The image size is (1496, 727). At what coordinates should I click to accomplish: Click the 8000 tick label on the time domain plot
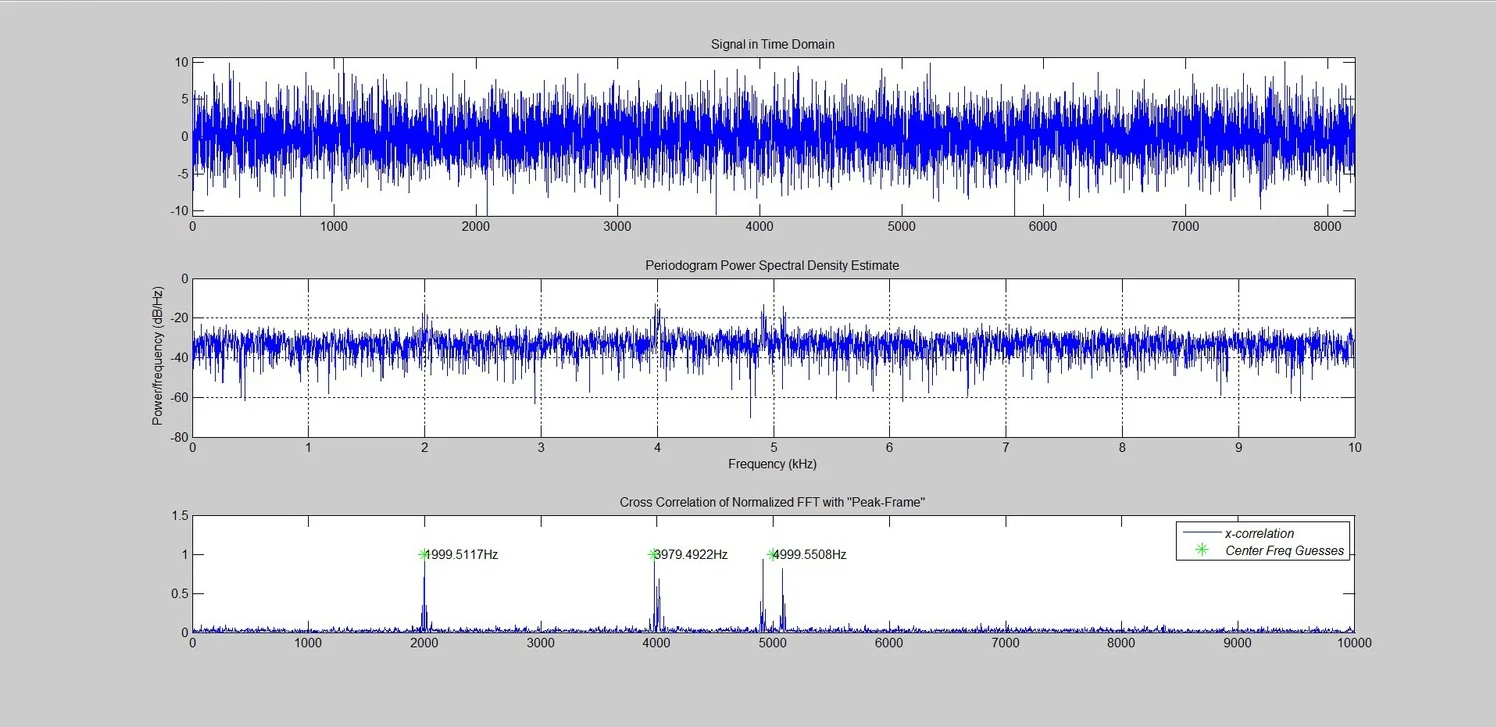(1327, 227)
